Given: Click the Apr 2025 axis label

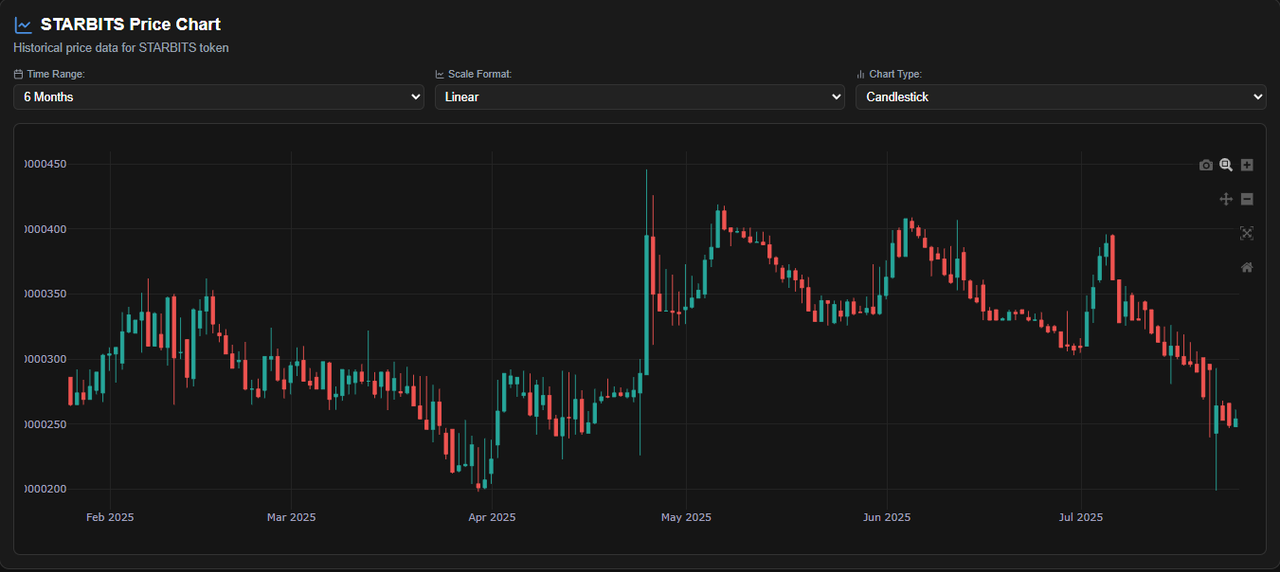Looking at the screenshot, I should click(492, 517).
